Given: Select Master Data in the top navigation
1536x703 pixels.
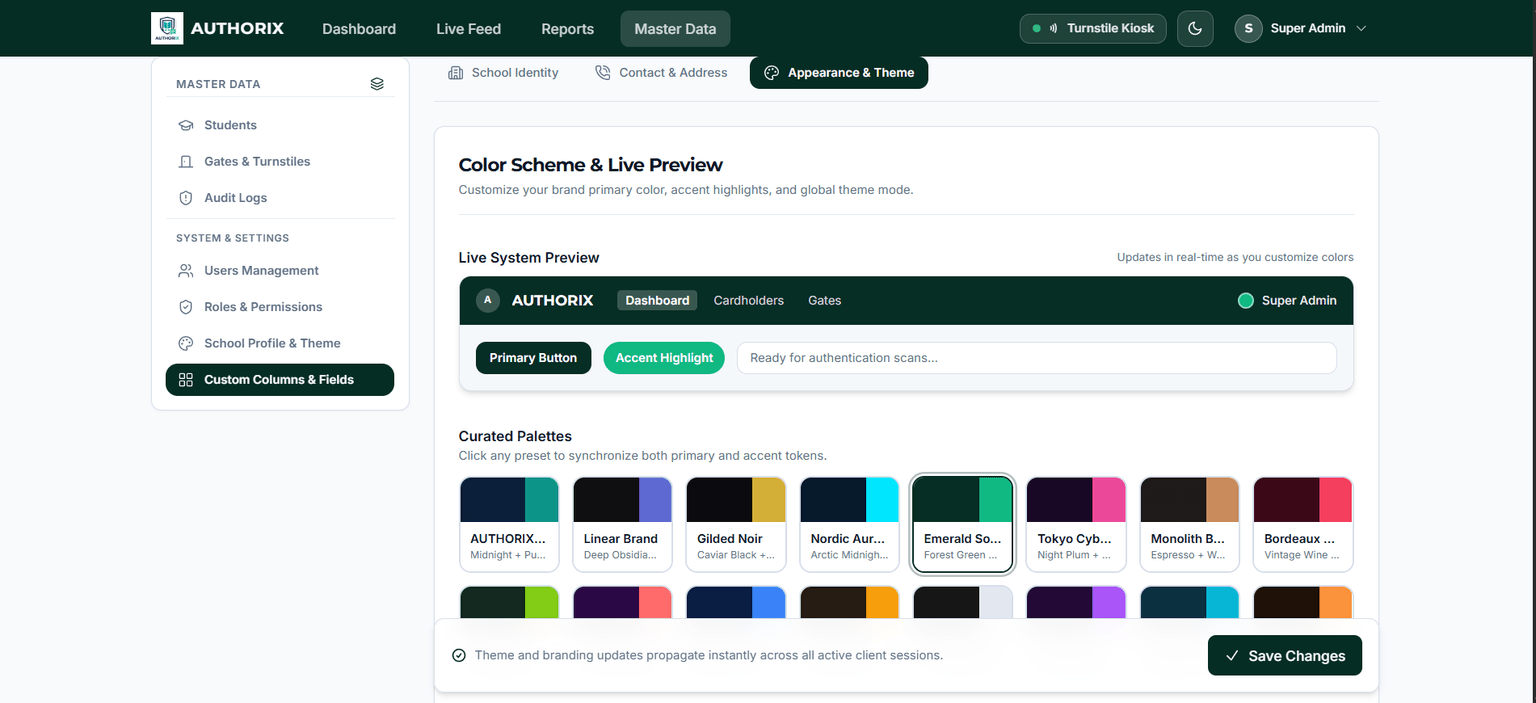Looking at the screenshot, I should coord(675,29).
